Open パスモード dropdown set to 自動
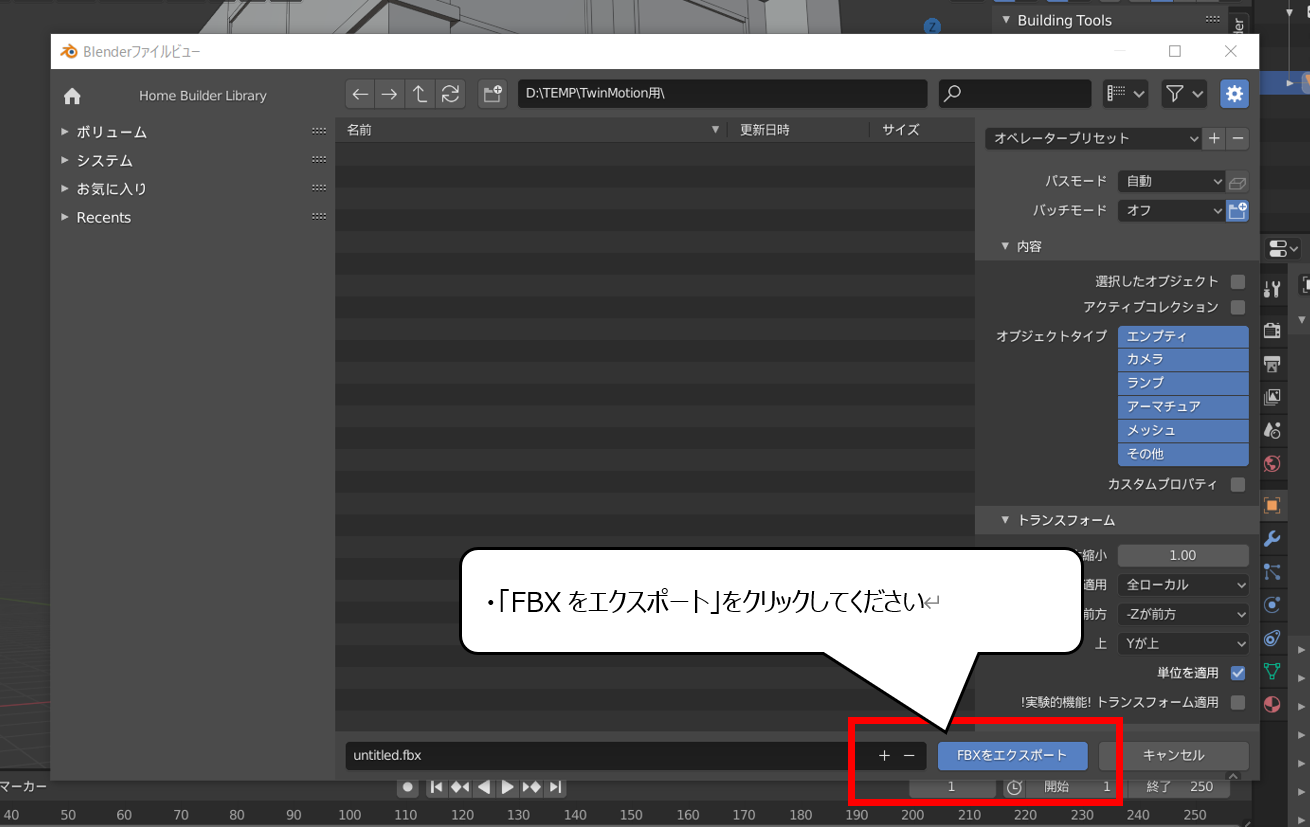 [x=1171, y=182]
